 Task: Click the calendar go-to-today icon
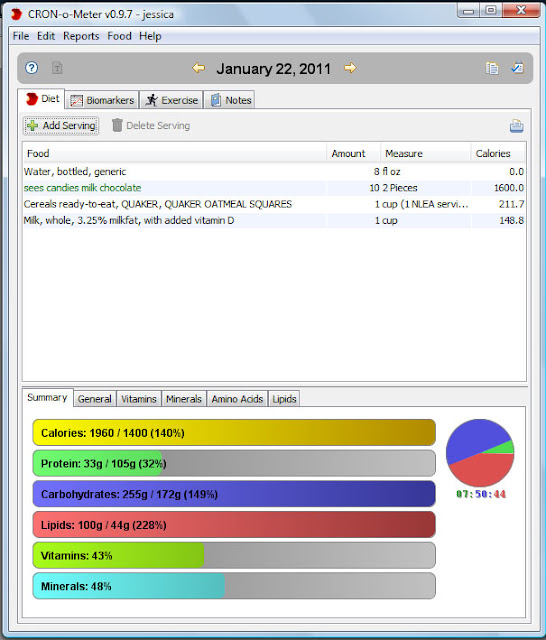coord(517,67)
